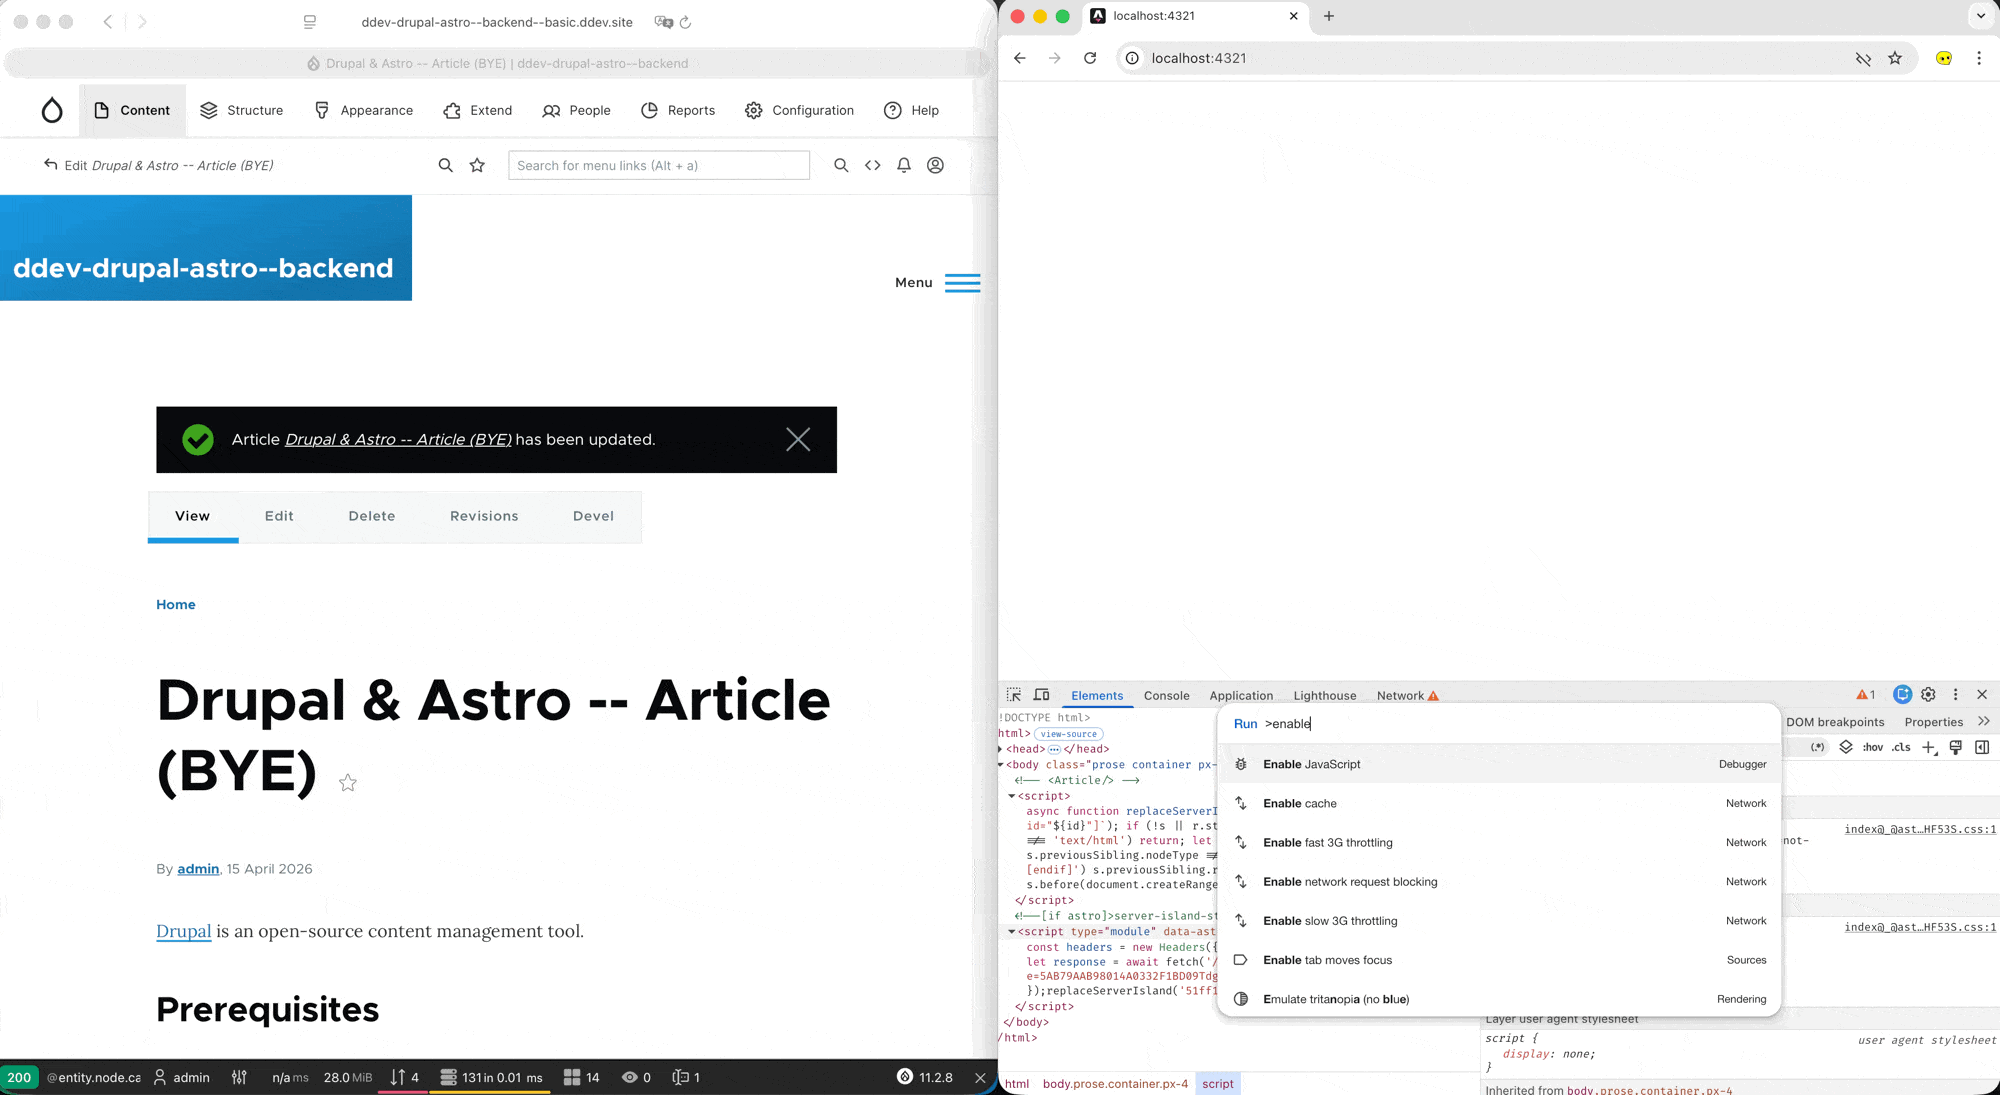Toggle the computed styles sidebar icon
Image resolution: width=2000 pixels, height=1095 pixels.
coord(1982,747)
